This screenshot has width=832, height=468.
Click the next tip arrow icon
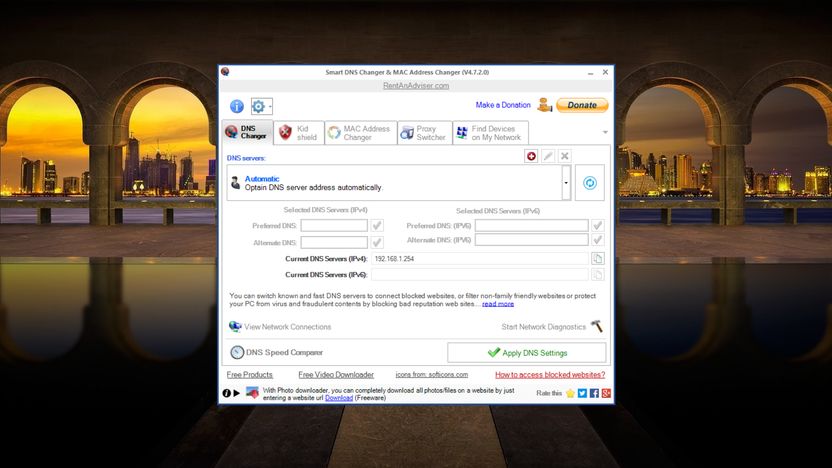(237, 393)
